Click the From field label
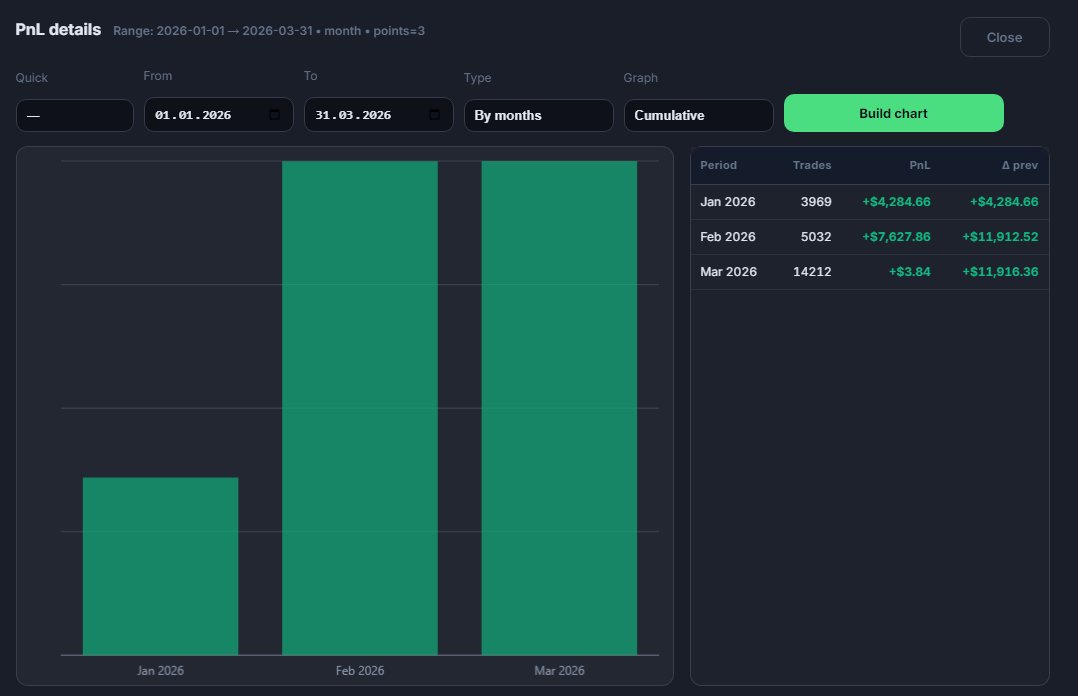Image resolution: width=1078 pixels, height=696 pixels. 157,76
